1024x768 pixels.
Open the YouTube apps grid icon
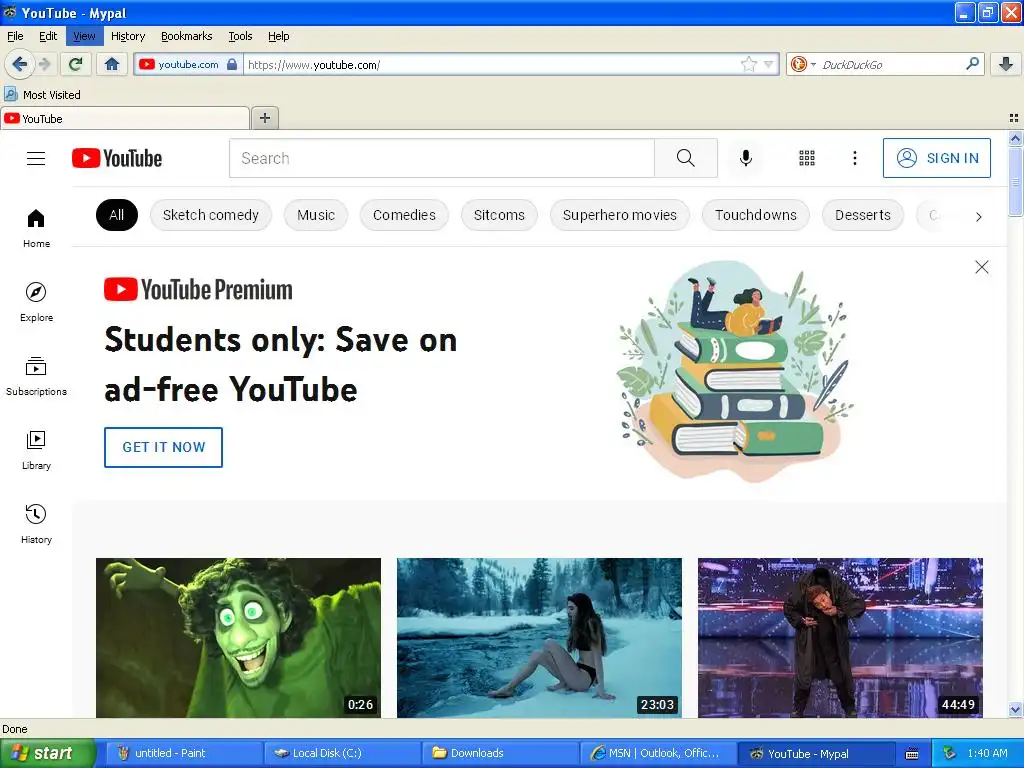click(x=807, y=158)
